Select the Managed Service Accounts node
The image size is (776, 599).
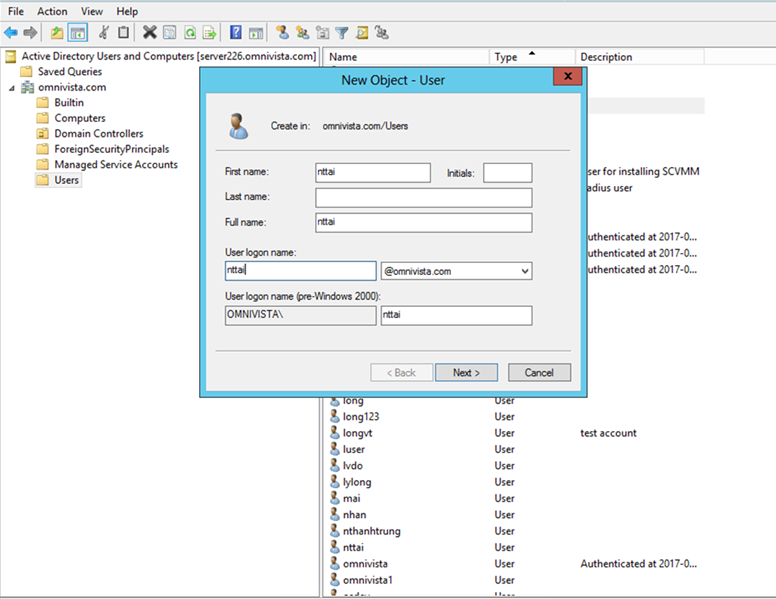(x=116, y=164)
